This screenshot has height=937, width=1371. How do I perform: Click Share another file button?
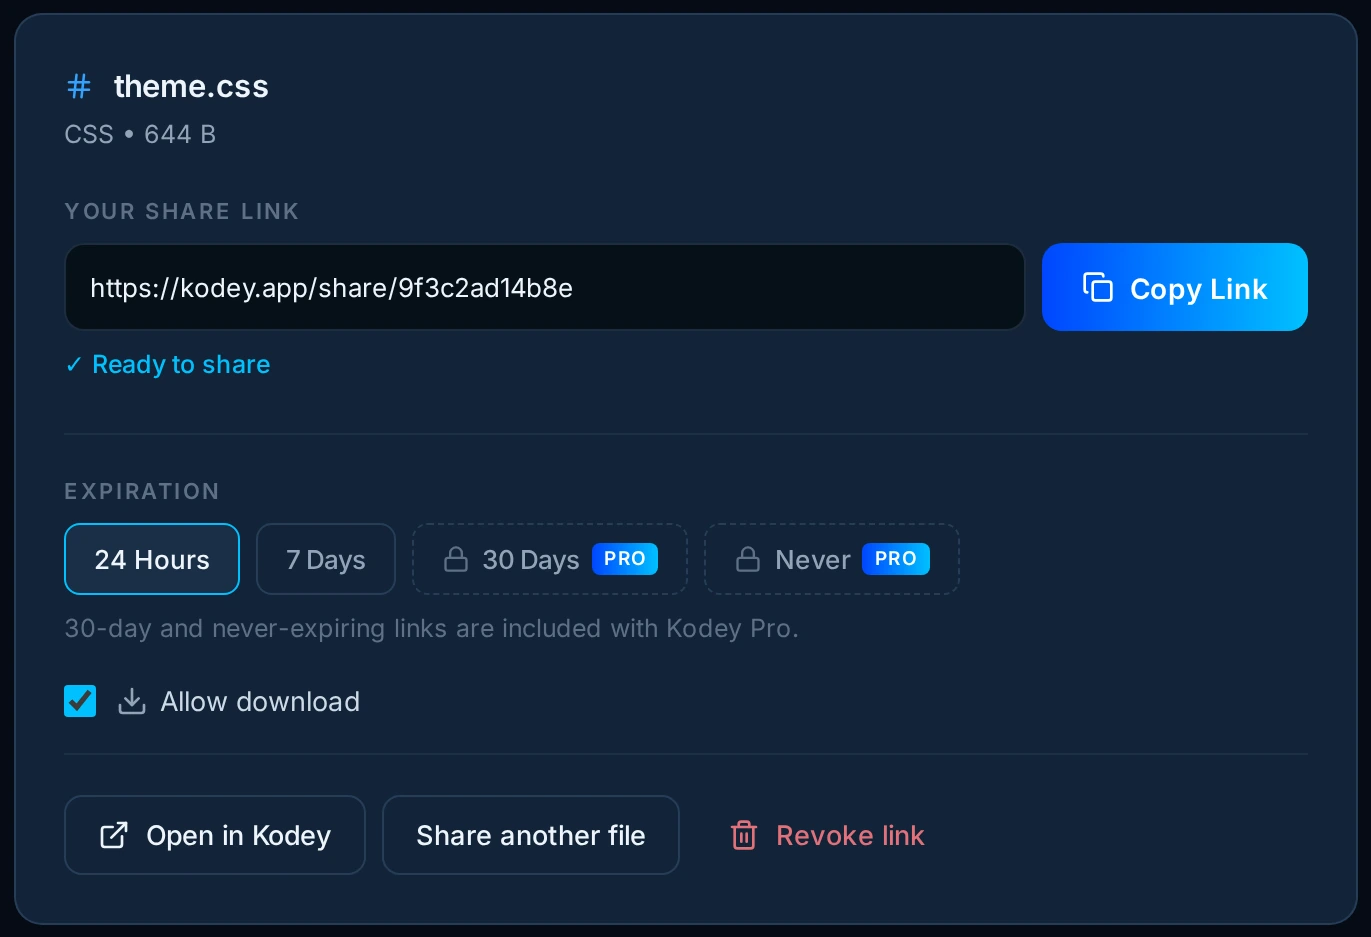point(531,835)
